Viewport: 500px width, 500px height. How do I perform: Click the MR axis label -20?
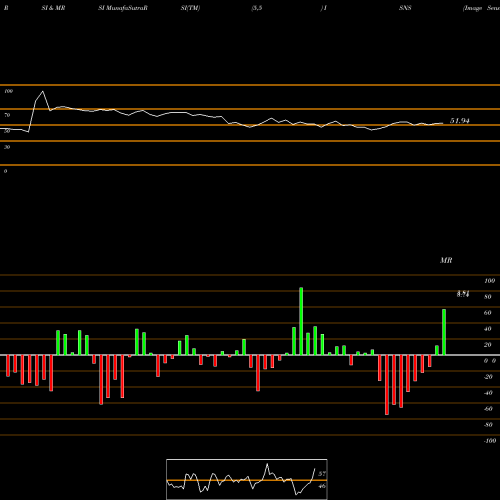coord(488,377)
